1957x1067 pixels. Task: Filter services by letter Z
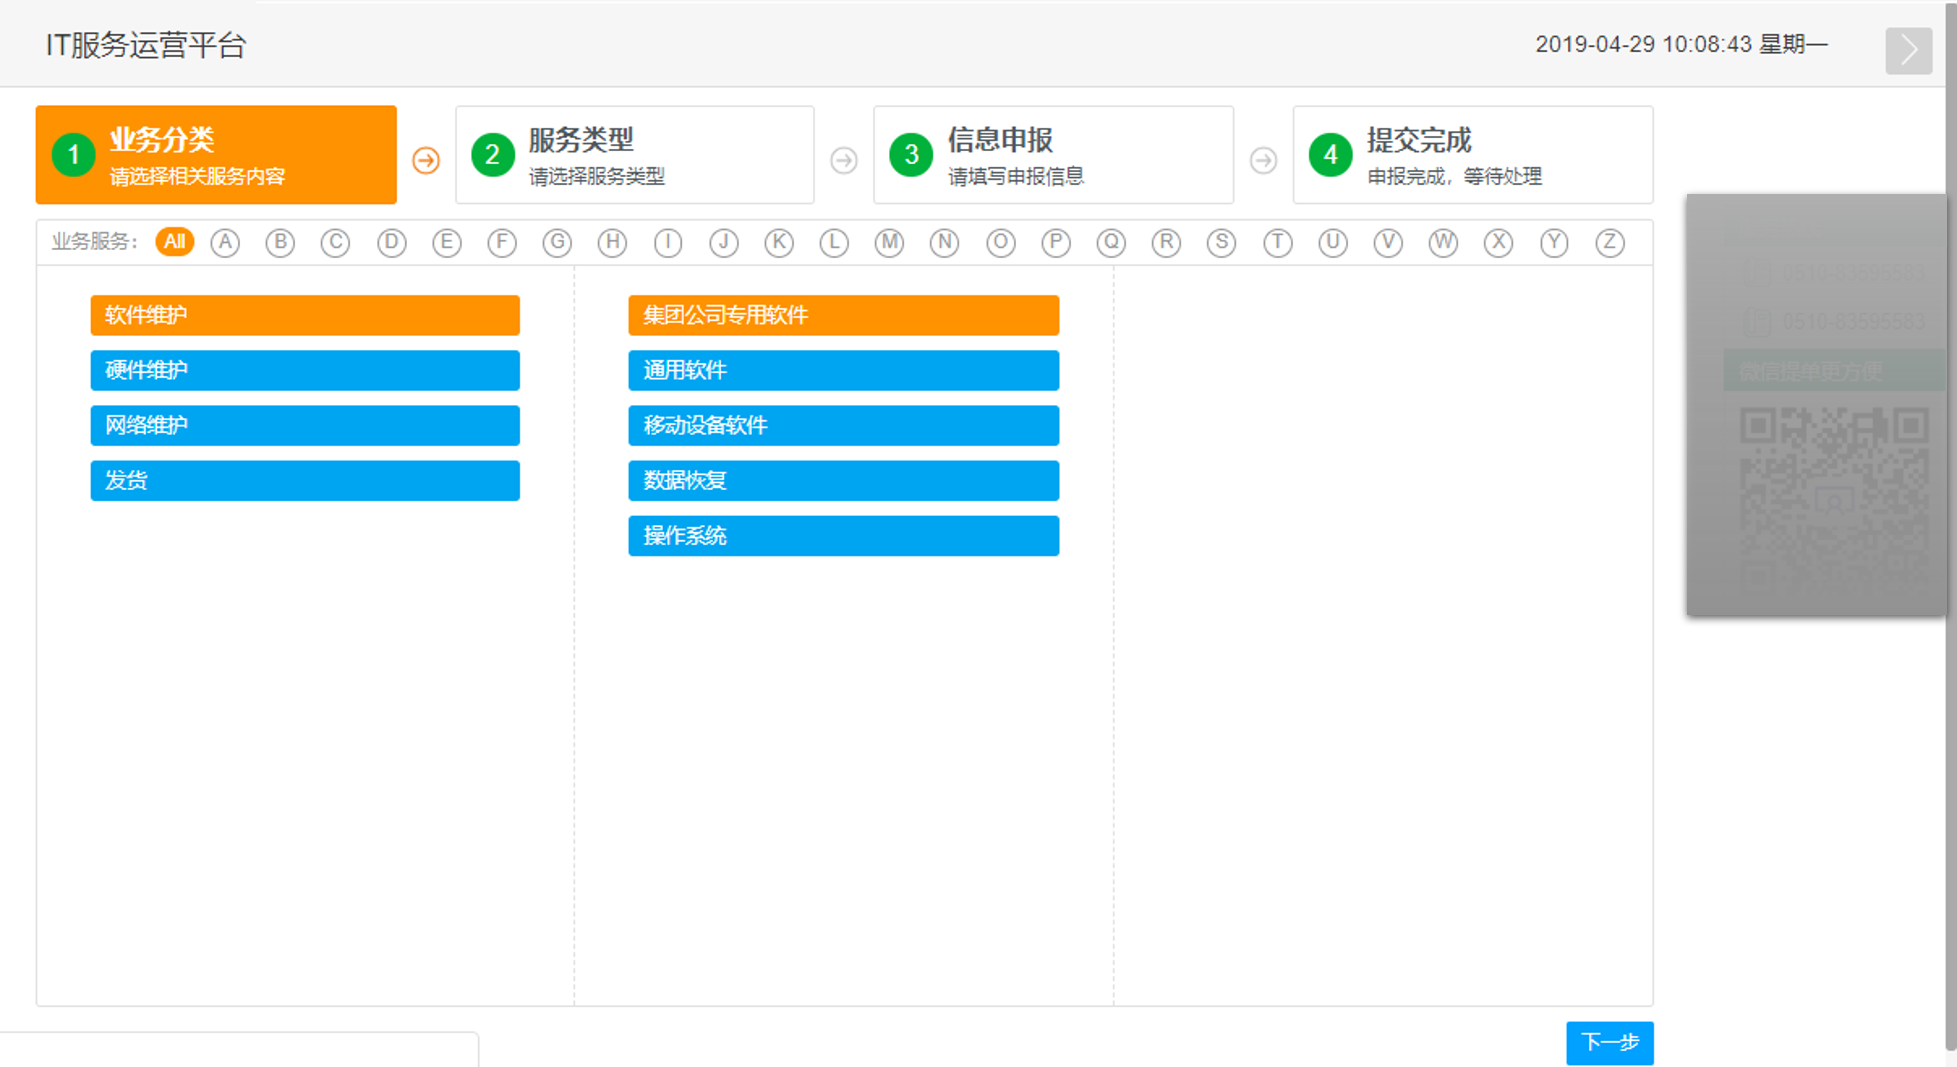point(1610,242)
